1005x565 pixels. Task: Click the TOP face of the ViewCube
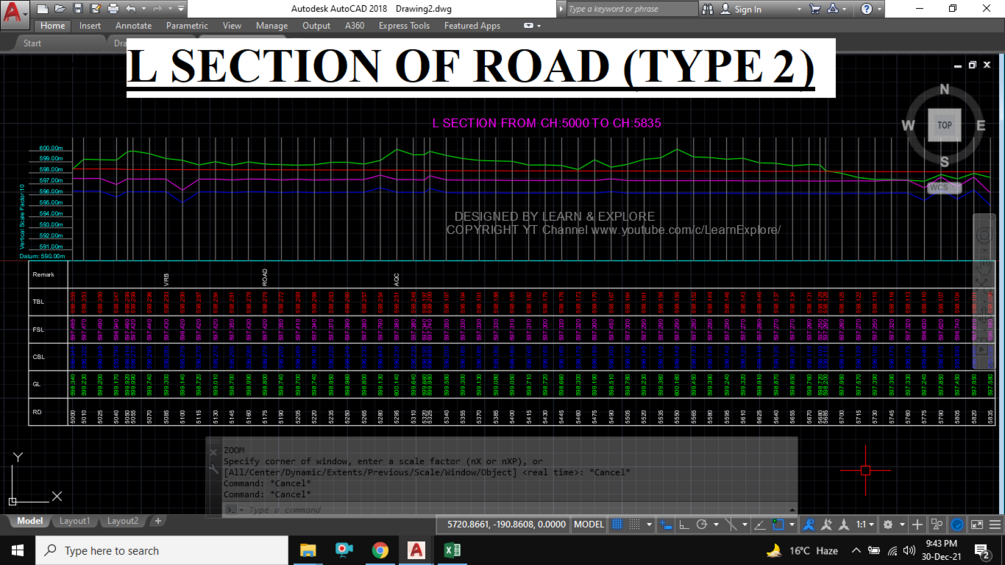pos(944,125)
